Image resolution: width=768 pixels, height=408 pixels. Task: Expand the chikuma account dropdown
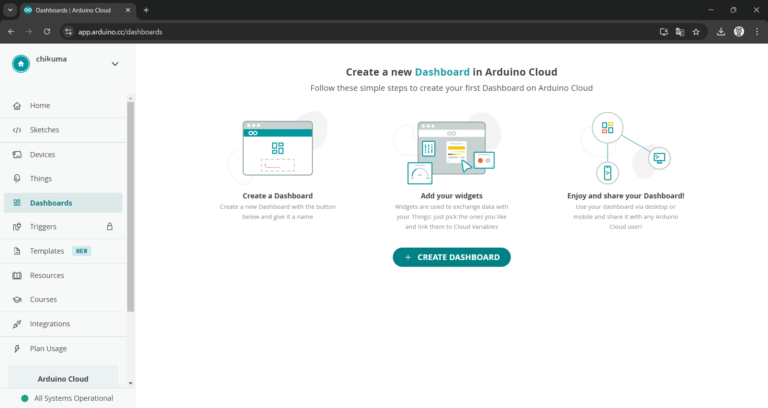114,64
